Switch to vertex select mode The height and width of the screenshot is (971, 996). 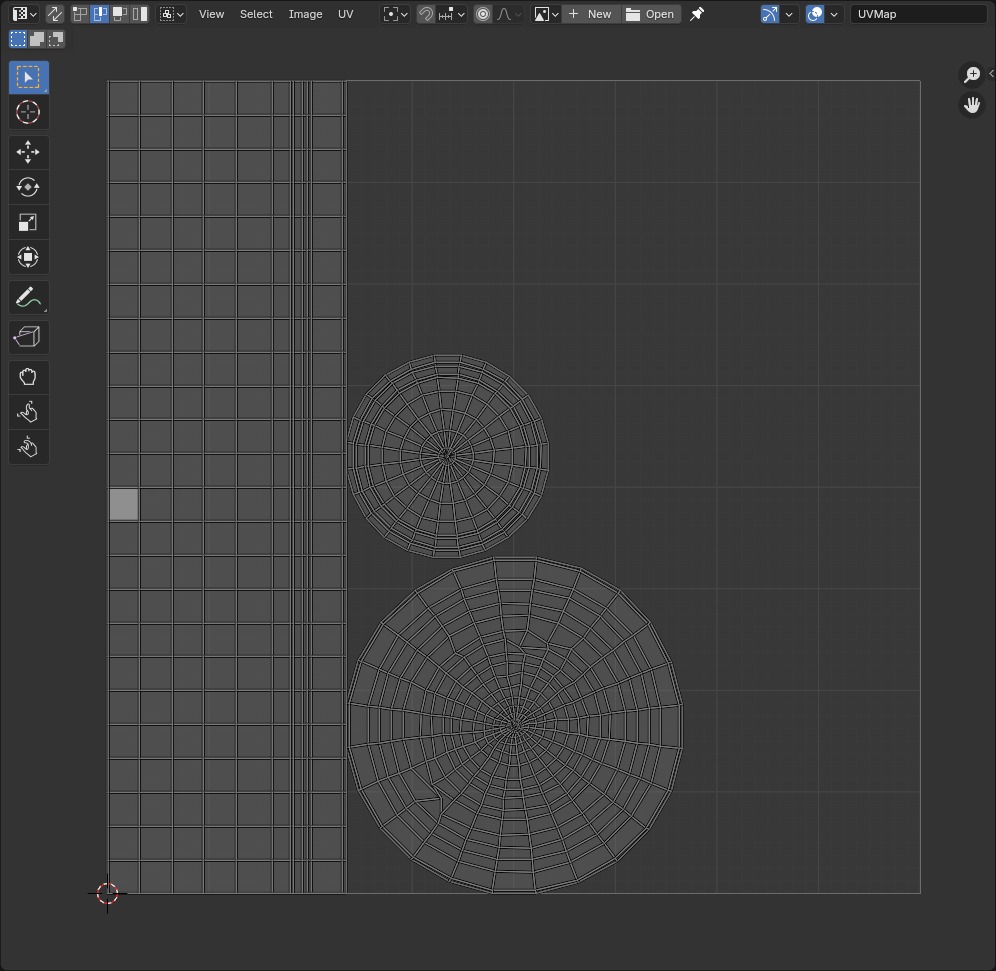[x=80, y=14]
